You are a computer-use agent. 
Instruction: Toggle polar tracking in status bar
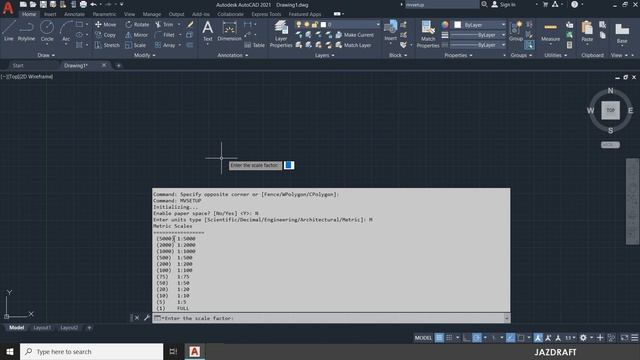pos(477,338)
